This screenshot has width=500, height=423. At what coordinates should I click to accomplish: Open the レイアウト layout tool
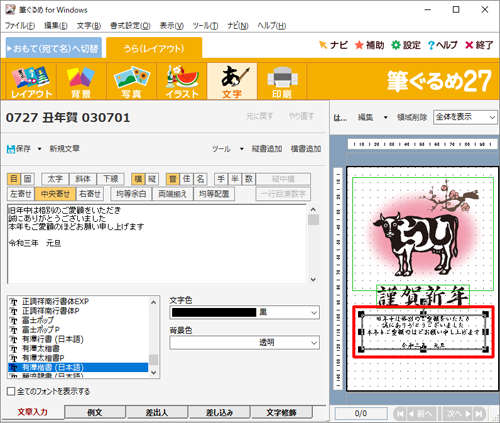pyautogui.click(x=31, y=82)
